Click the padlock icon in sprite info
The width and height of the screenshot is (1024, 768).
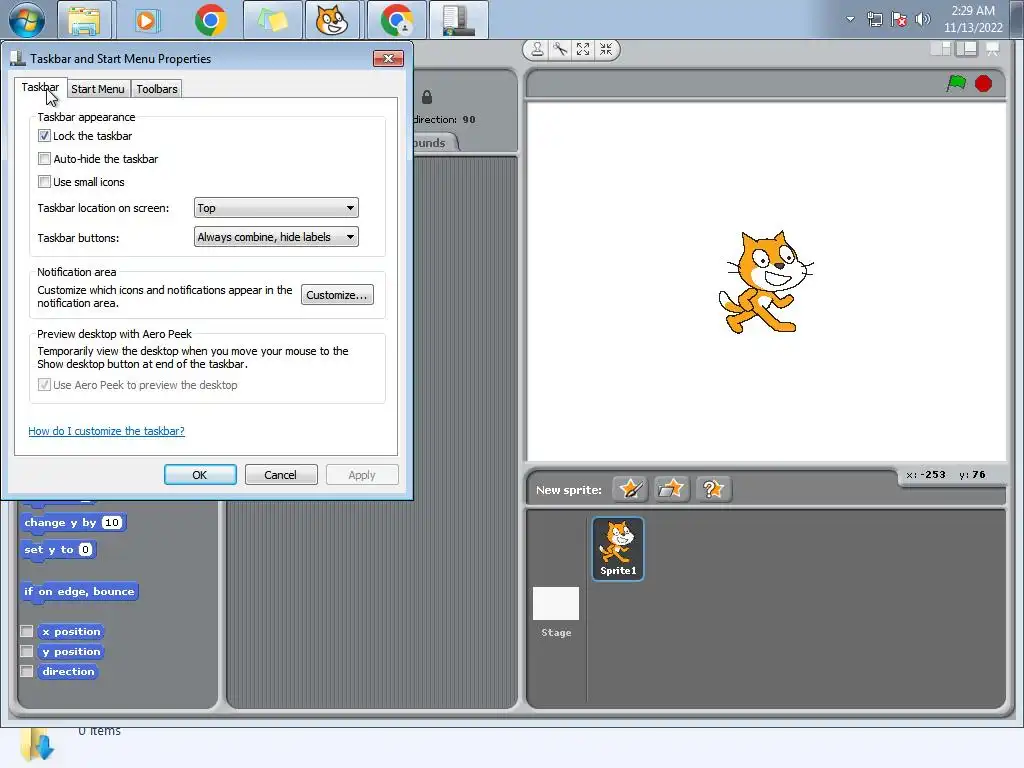click(426, 97)
